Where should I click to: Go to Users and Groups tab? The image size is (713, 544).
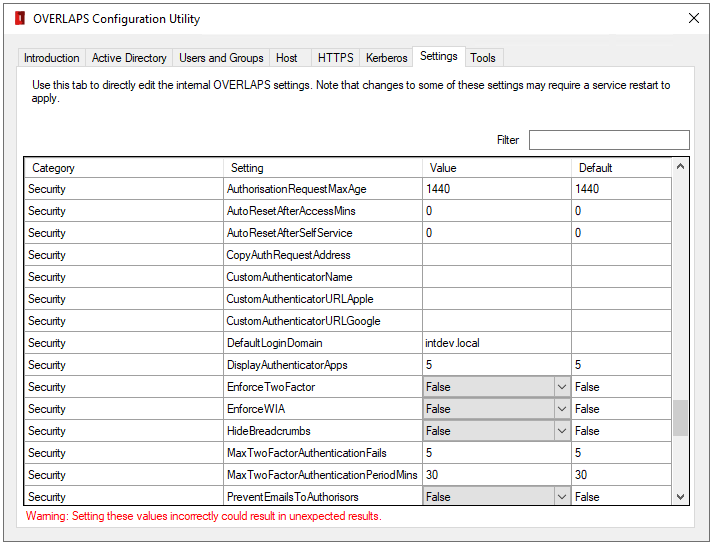coord(221,58)
